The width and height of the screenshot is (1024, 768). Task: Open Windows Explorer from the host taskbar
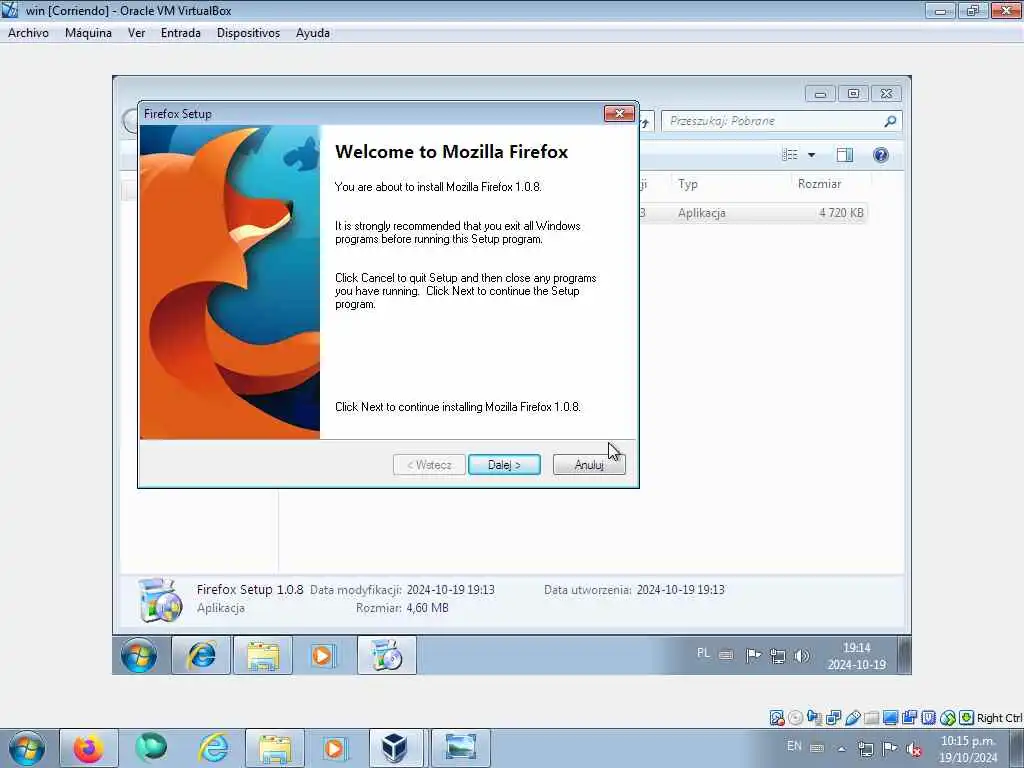point(275,748)
